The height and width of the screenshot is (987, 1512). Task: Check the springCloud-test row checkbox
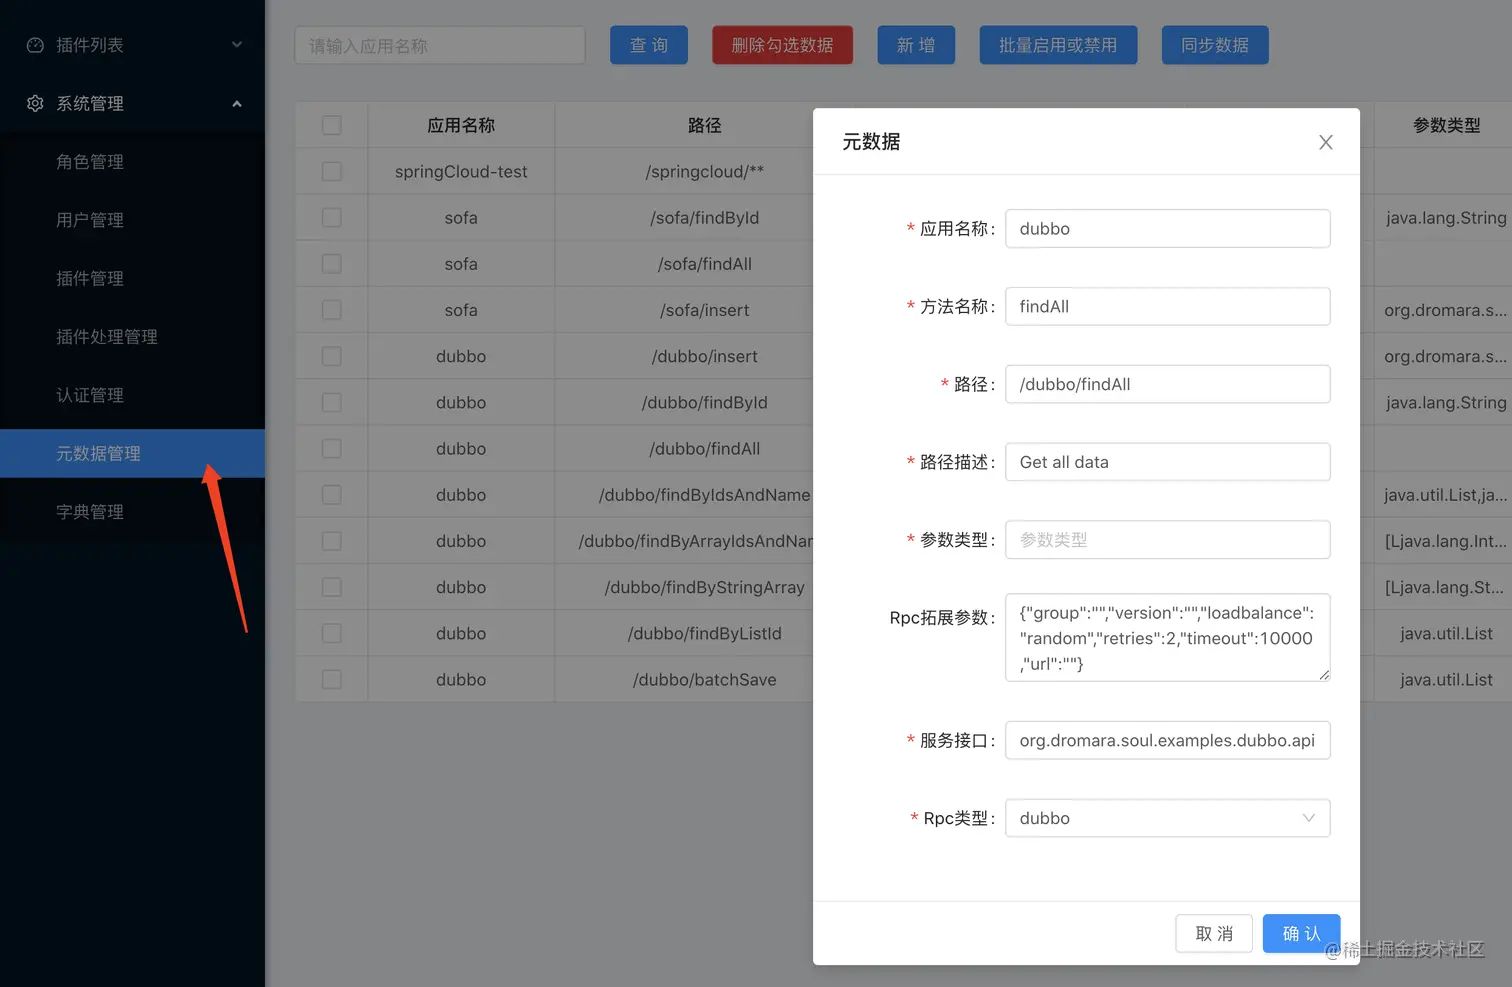(332, 171)
